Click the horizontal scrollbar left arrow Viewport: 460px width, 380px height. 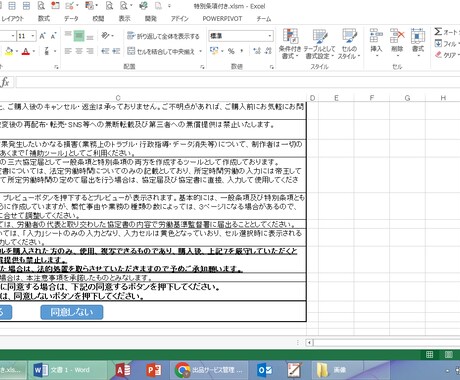(309, 342)
